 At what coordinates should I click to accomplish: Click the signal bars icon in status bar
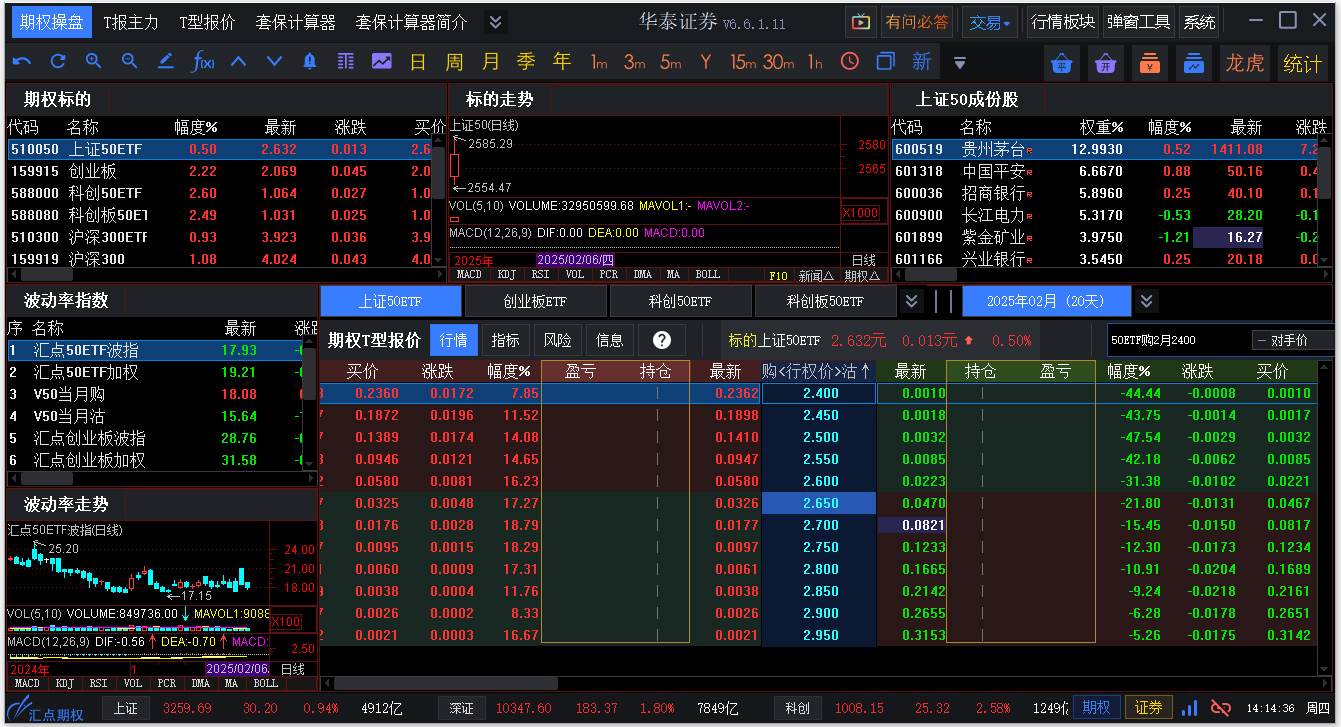[x=1190, y=708]
